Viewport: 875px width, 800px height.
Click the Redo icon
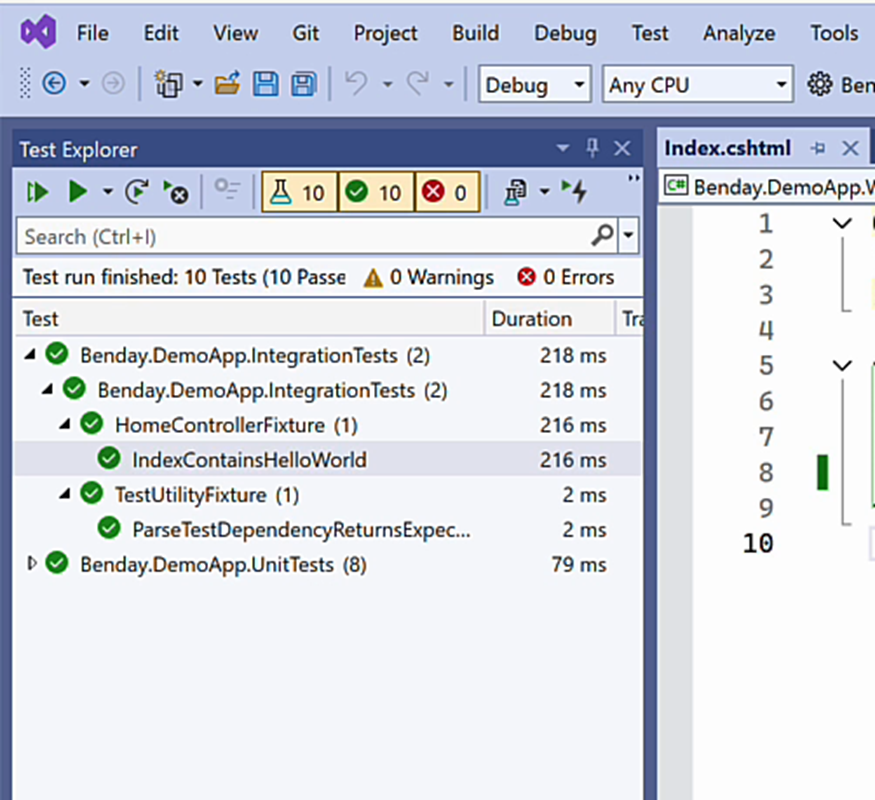point(417,84)
